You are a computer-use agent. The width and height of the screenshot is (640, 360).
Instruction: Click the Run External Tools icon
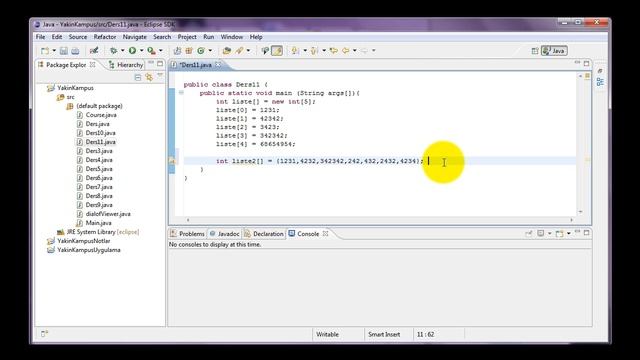(x=151, y=51)
